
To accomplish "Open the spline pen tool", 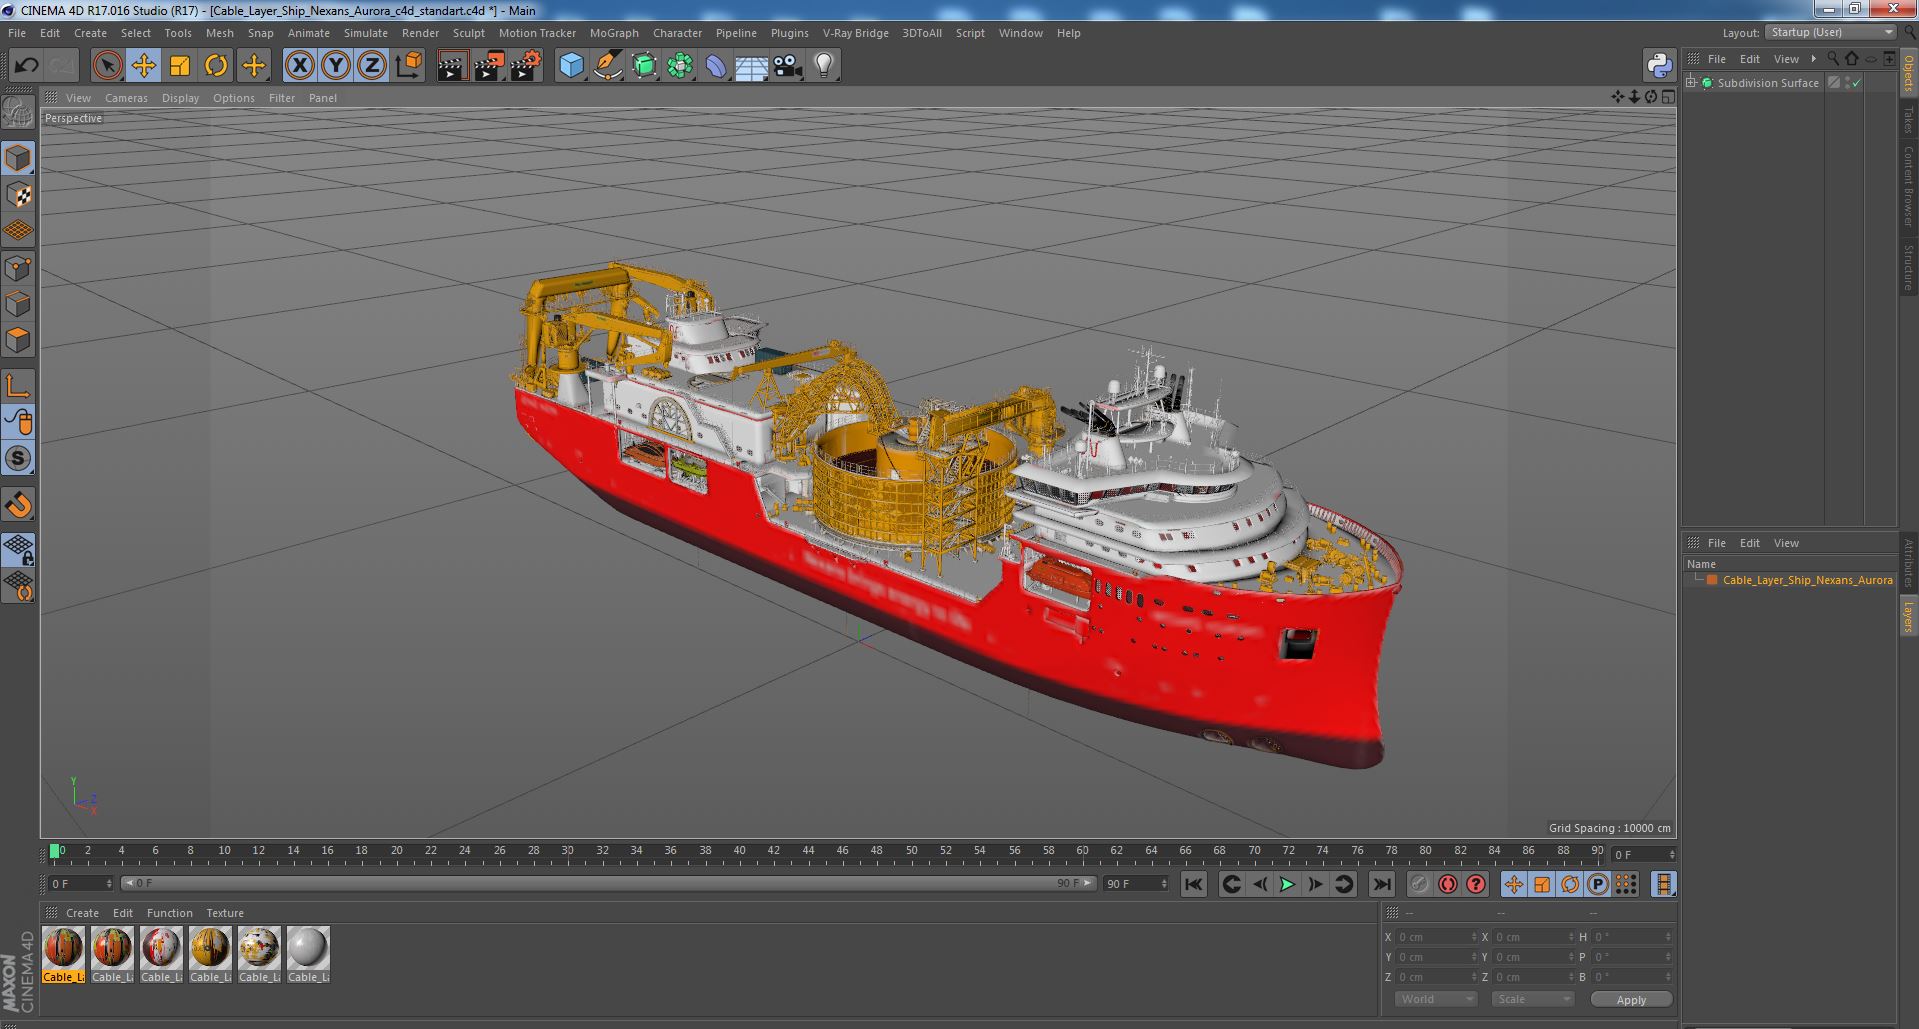I will [x=607, y=66].
